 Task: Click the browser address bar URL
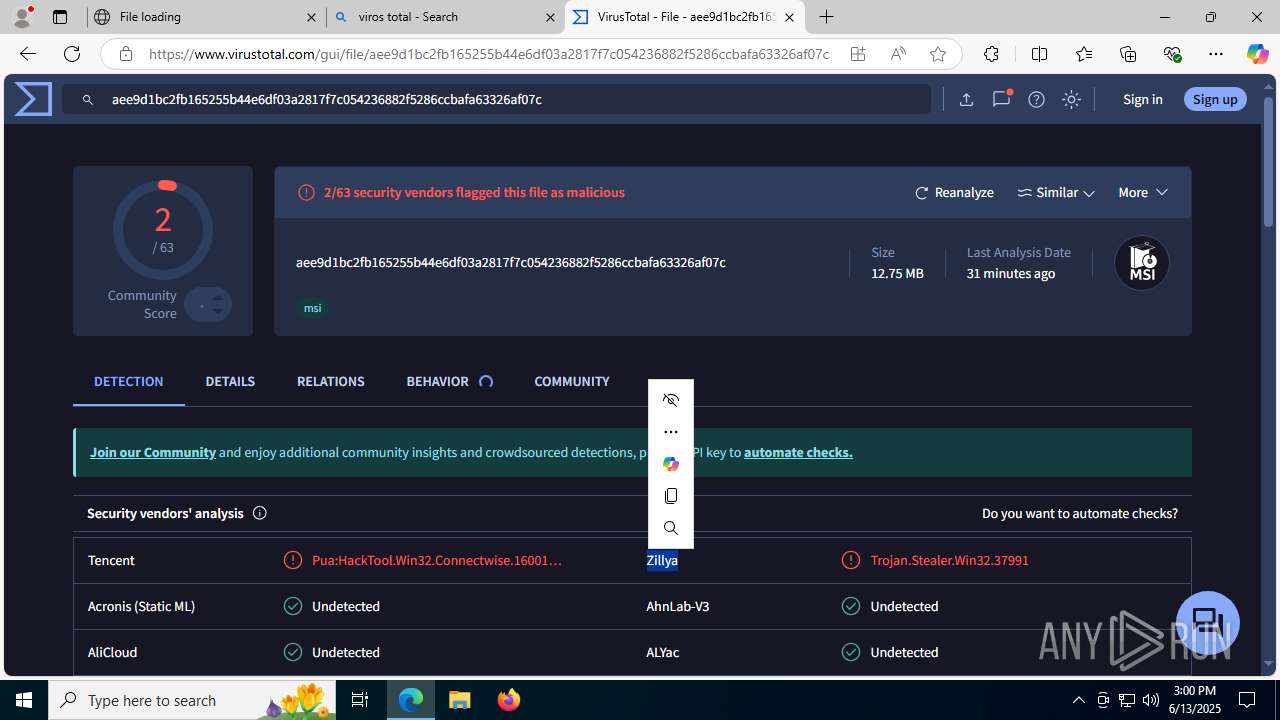point(489,54)
